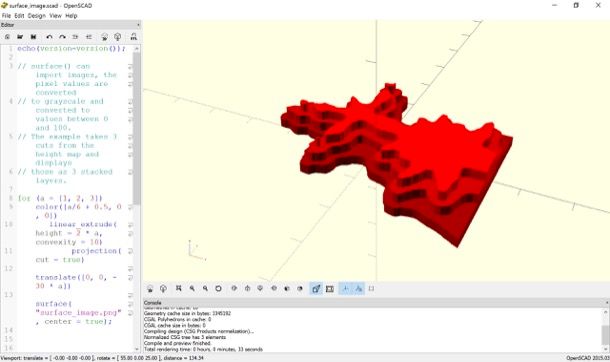The width and height of the screenshot is (610, 362).
Task: Click the Zoom In magnifier icon
Action: pos(192,289)
